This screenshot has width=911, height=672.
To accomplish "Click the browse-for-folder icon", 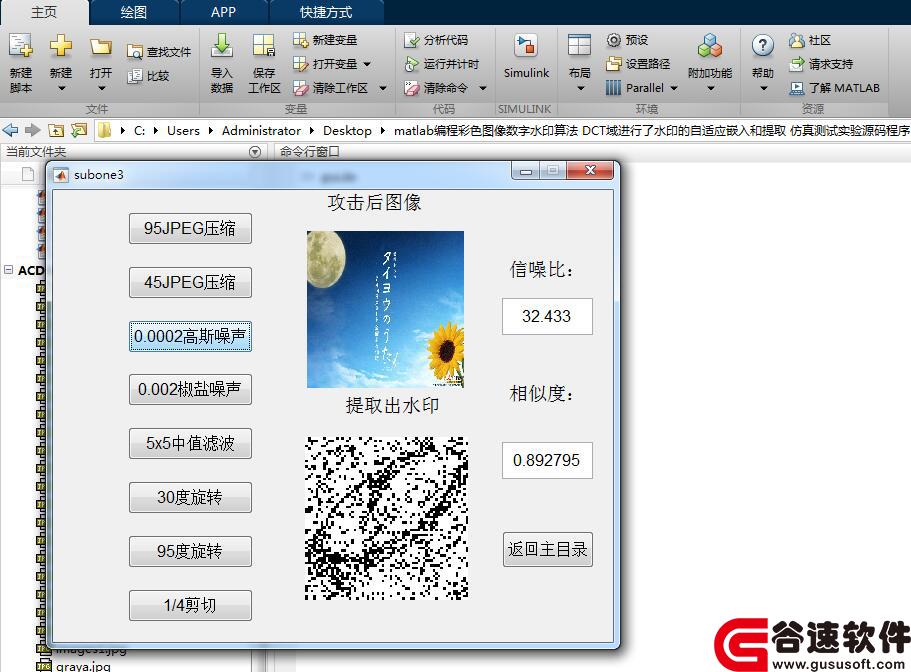I will click(x=78, y=130).
